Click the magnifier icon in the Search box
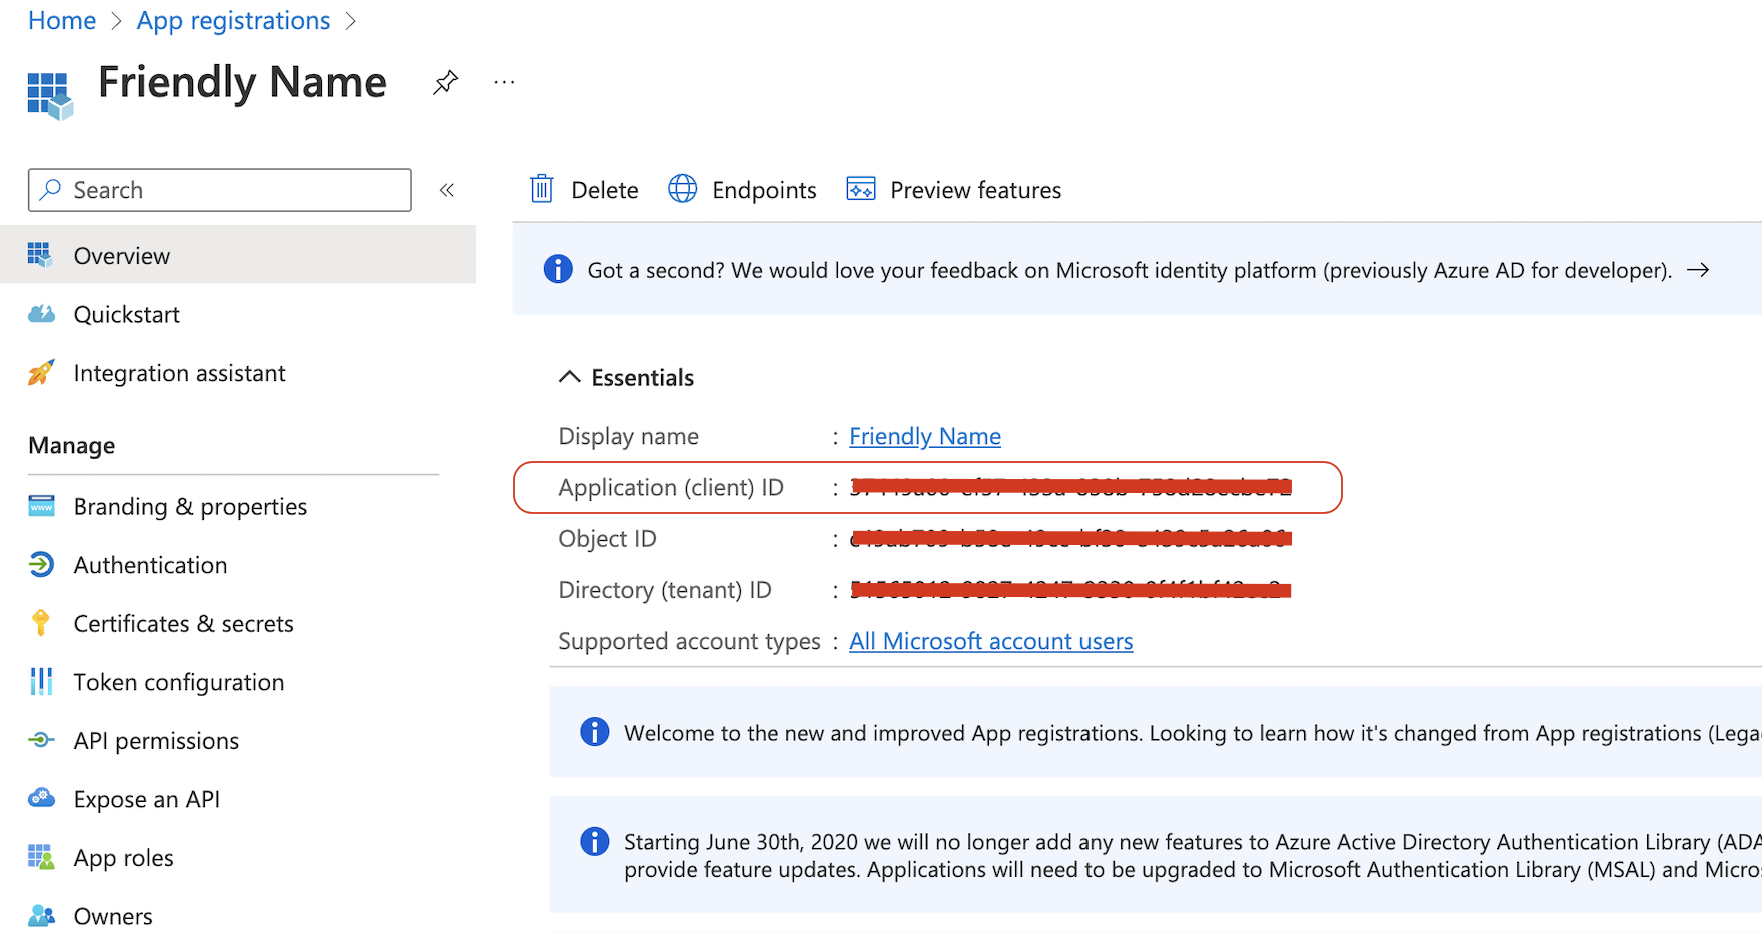The width and height of the screenshot is (1762, 932). [x=50, y=190]
